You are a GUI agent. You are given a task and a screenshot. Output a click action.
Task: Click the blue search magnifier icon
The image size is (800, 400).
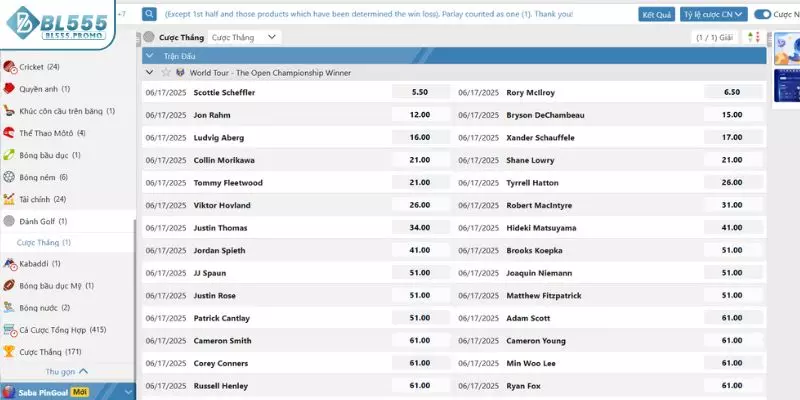(x=149, y=15)
